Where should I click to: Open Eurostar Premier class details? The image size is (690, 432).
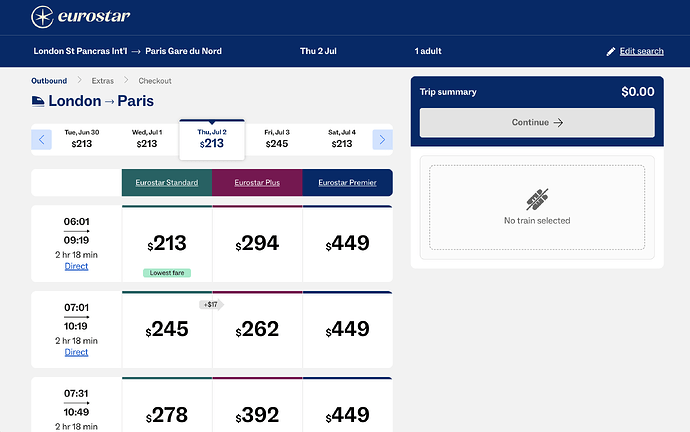pyautogui.click(x=347, y=183)
